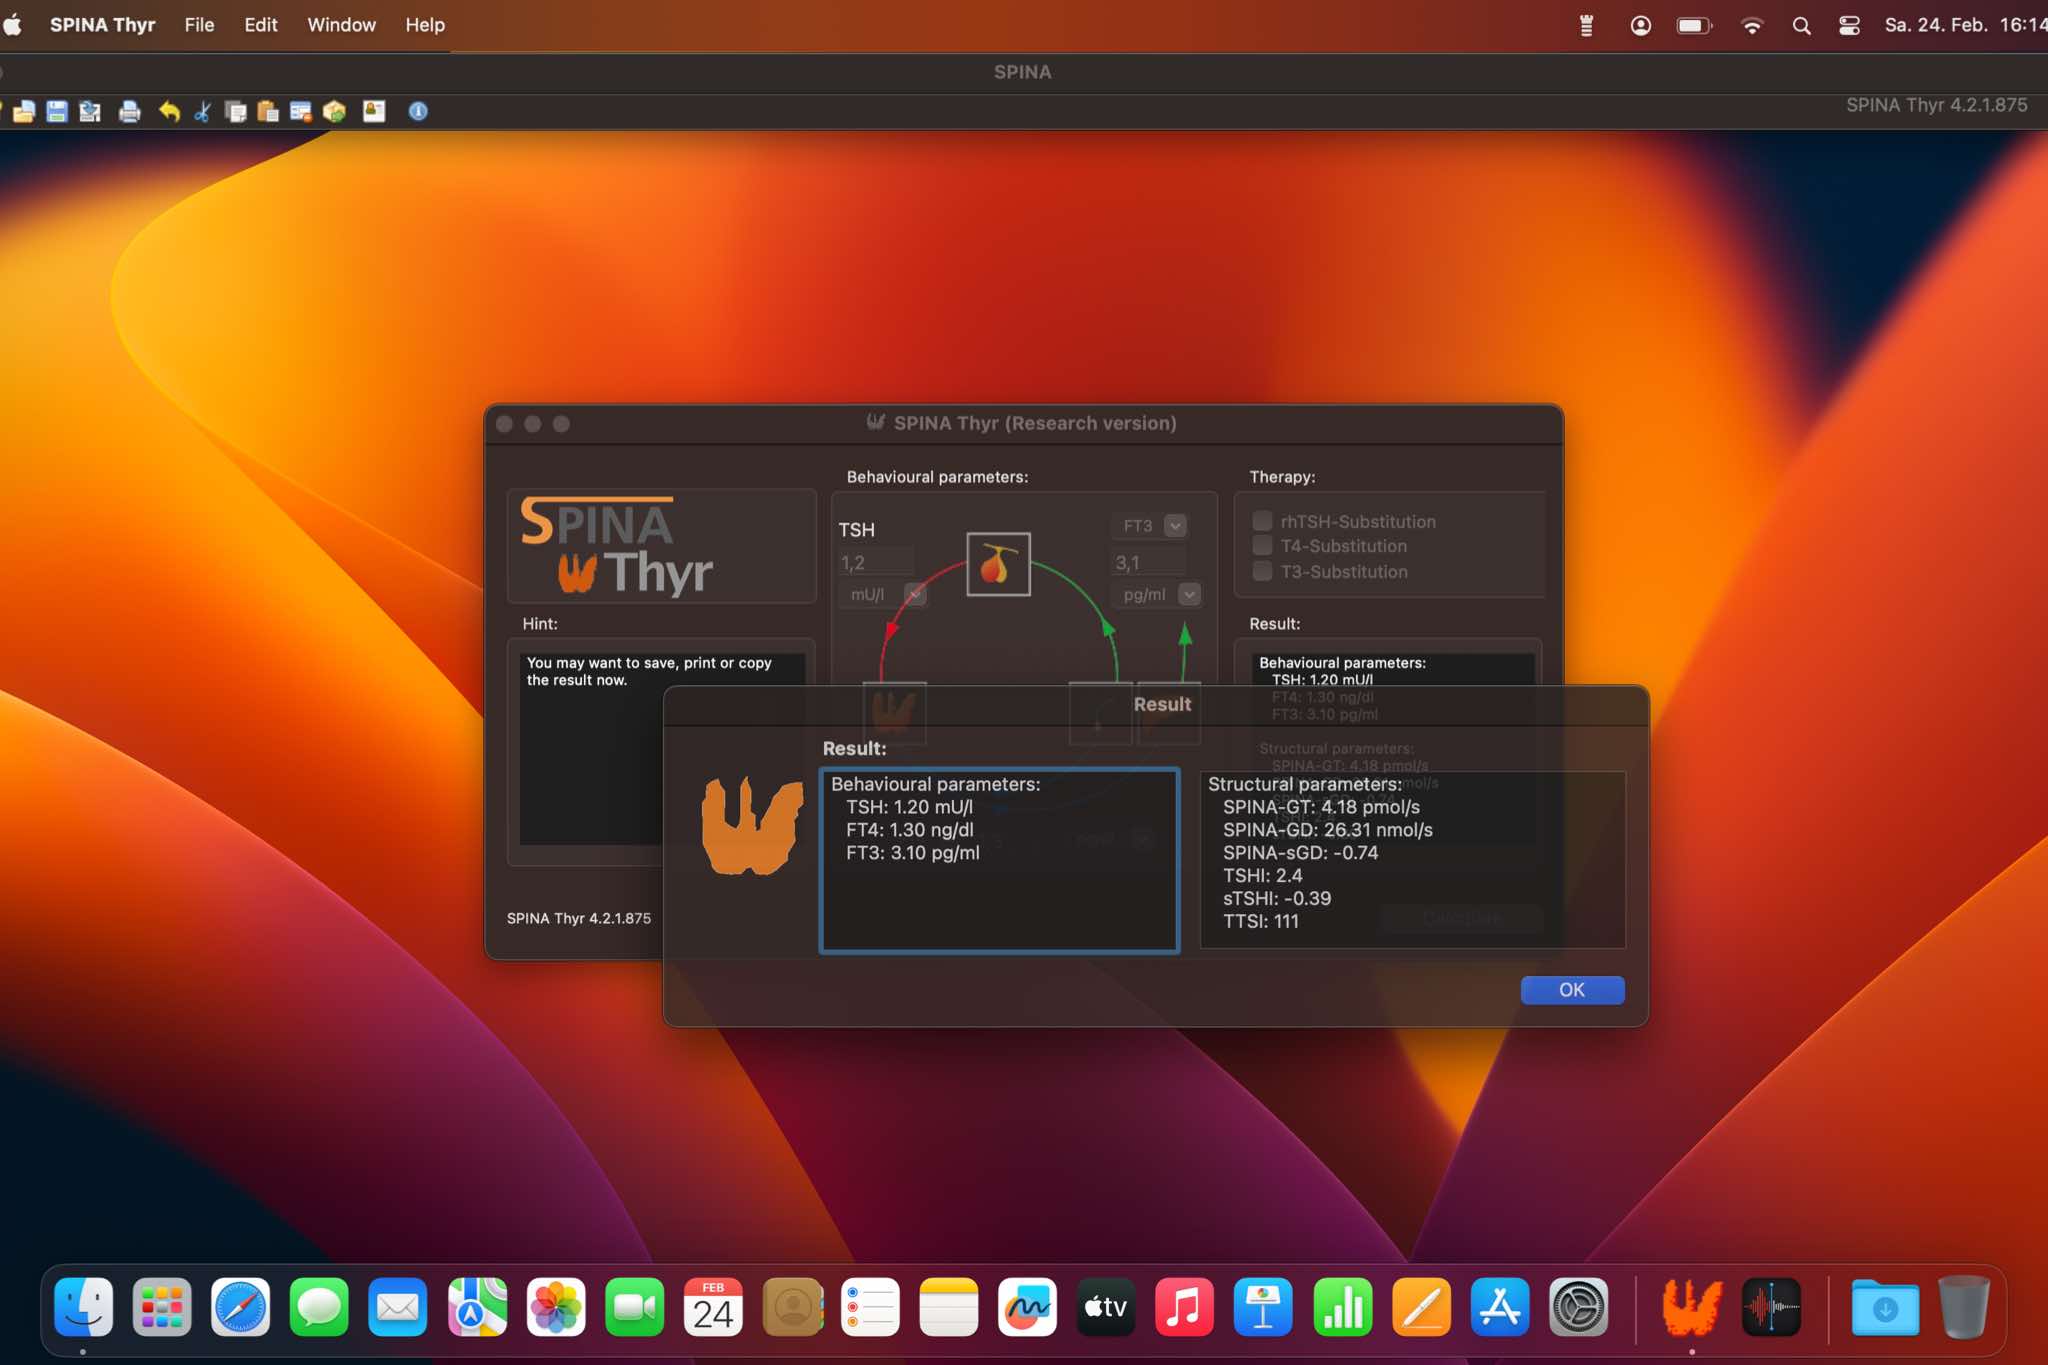Check the T3-Substitution option
The image size is (2048, 1365).
point(1262,571)
